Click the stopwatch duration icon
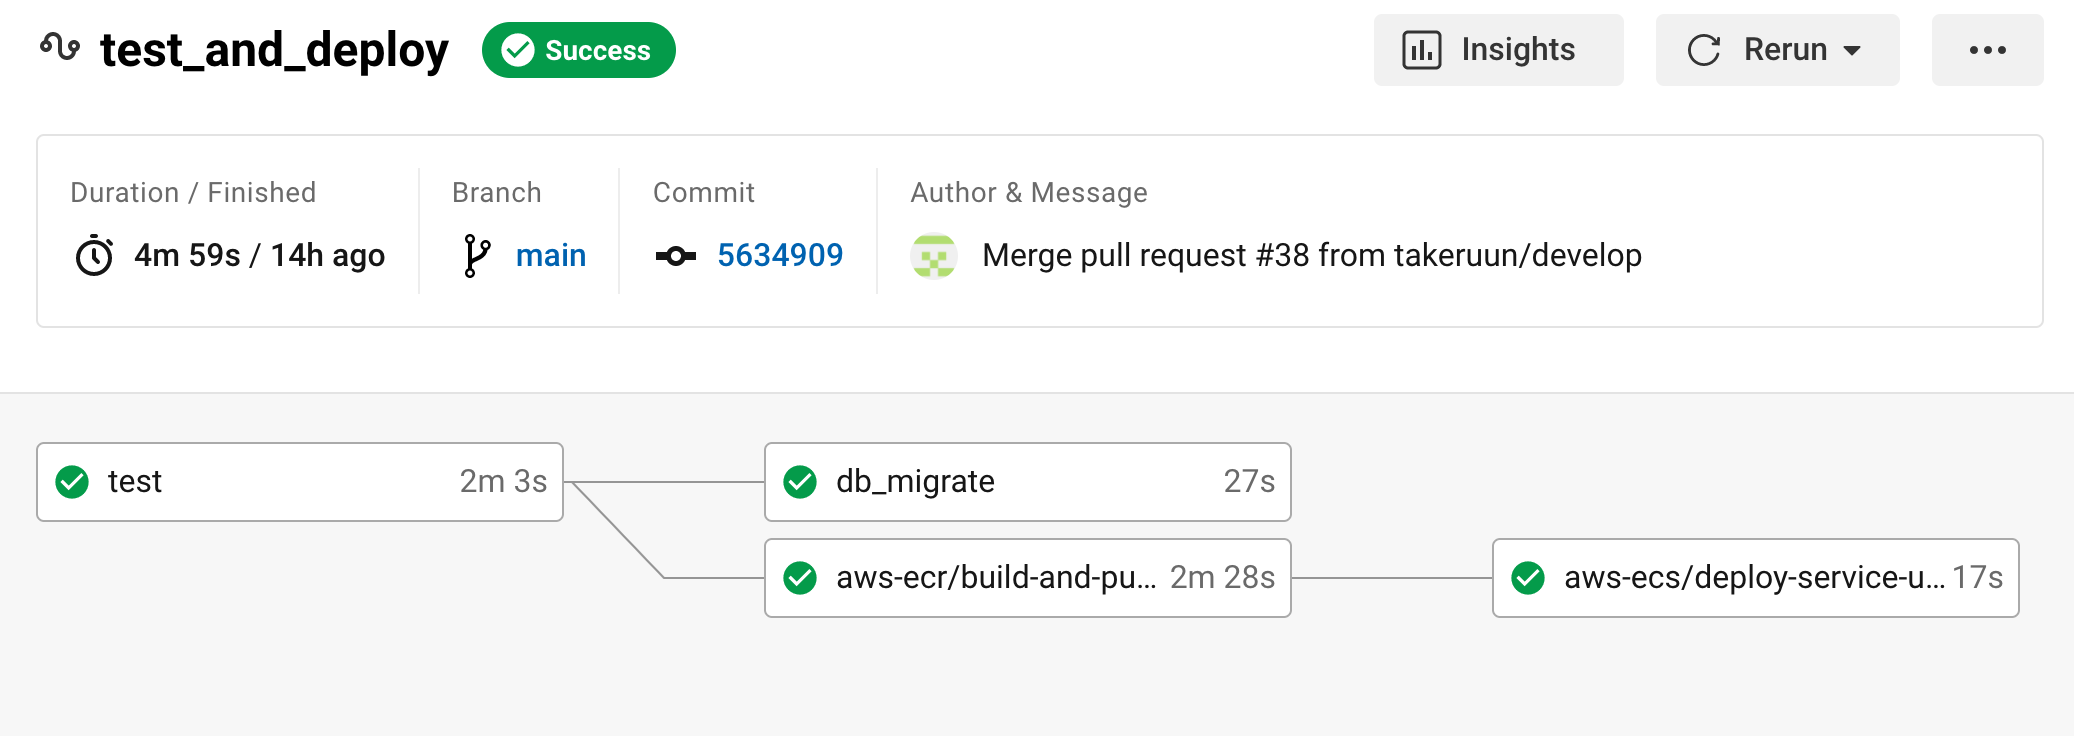The height and width of the screenshot is (736, 2074). [x=94, y=256]
